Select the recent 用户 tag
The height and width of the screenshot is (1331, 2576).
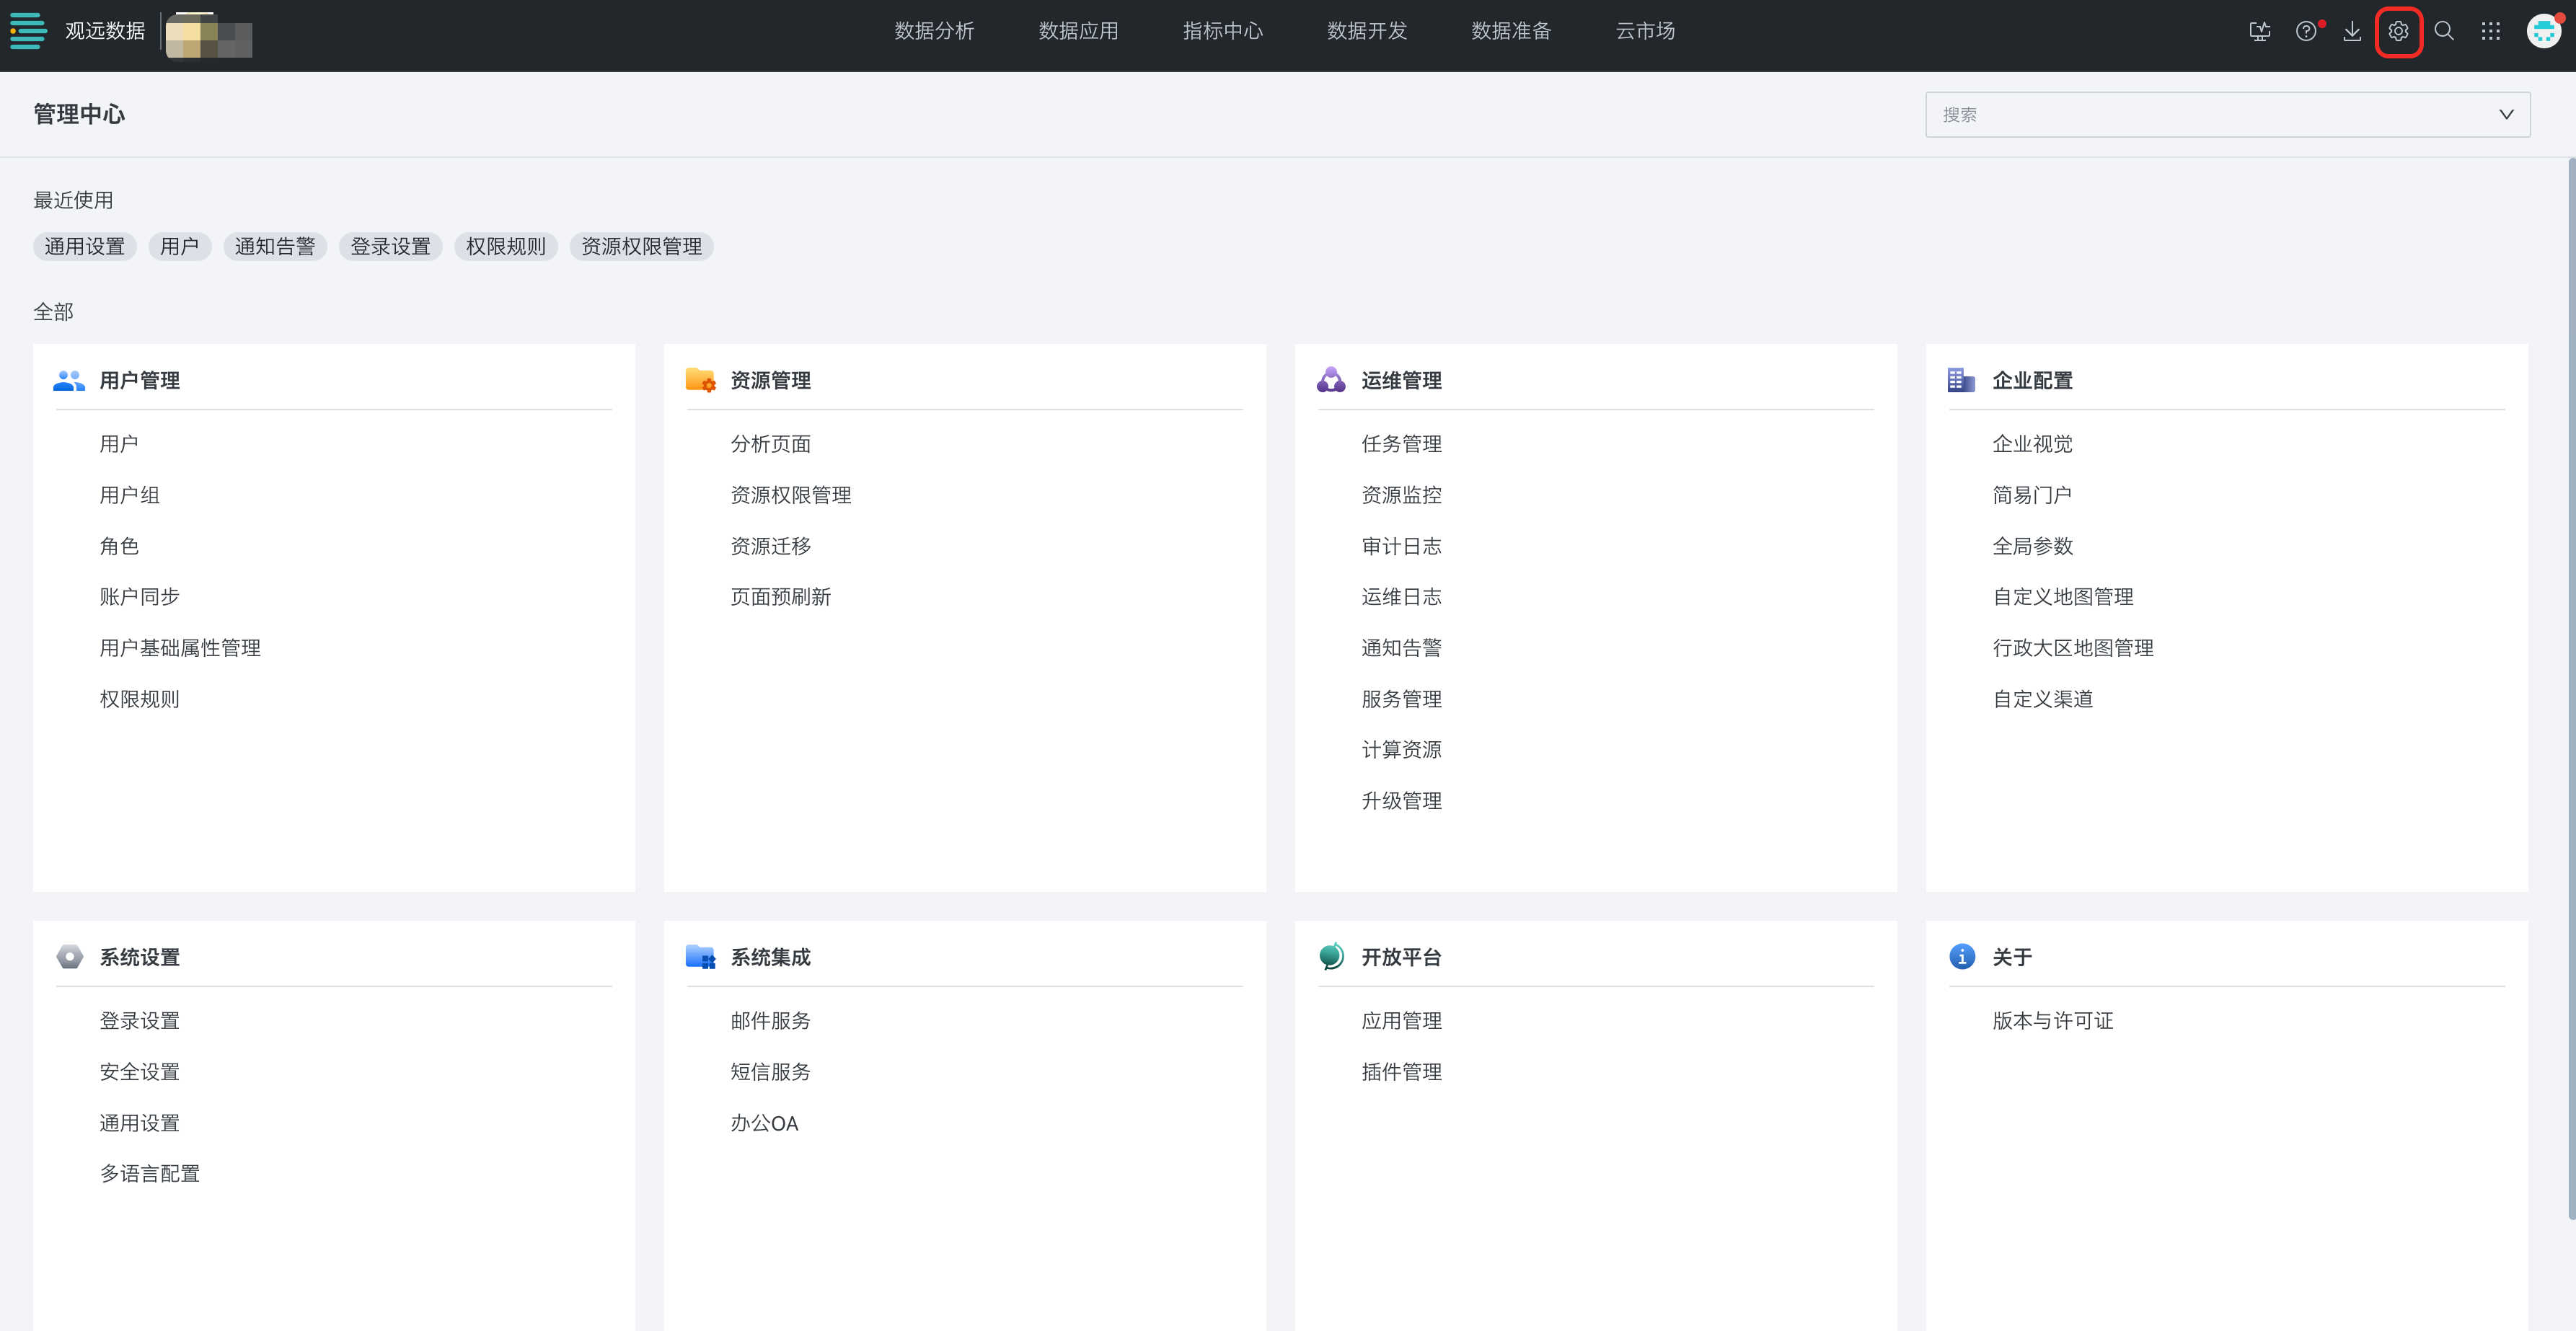click(179, 246)
